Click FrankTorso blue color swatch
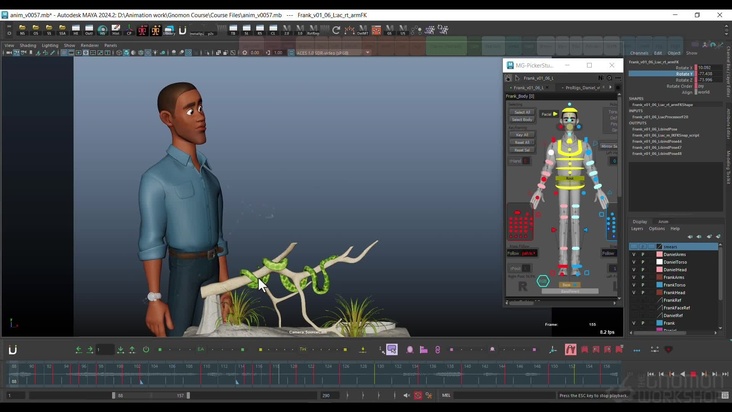 click(x=660, y=285)
